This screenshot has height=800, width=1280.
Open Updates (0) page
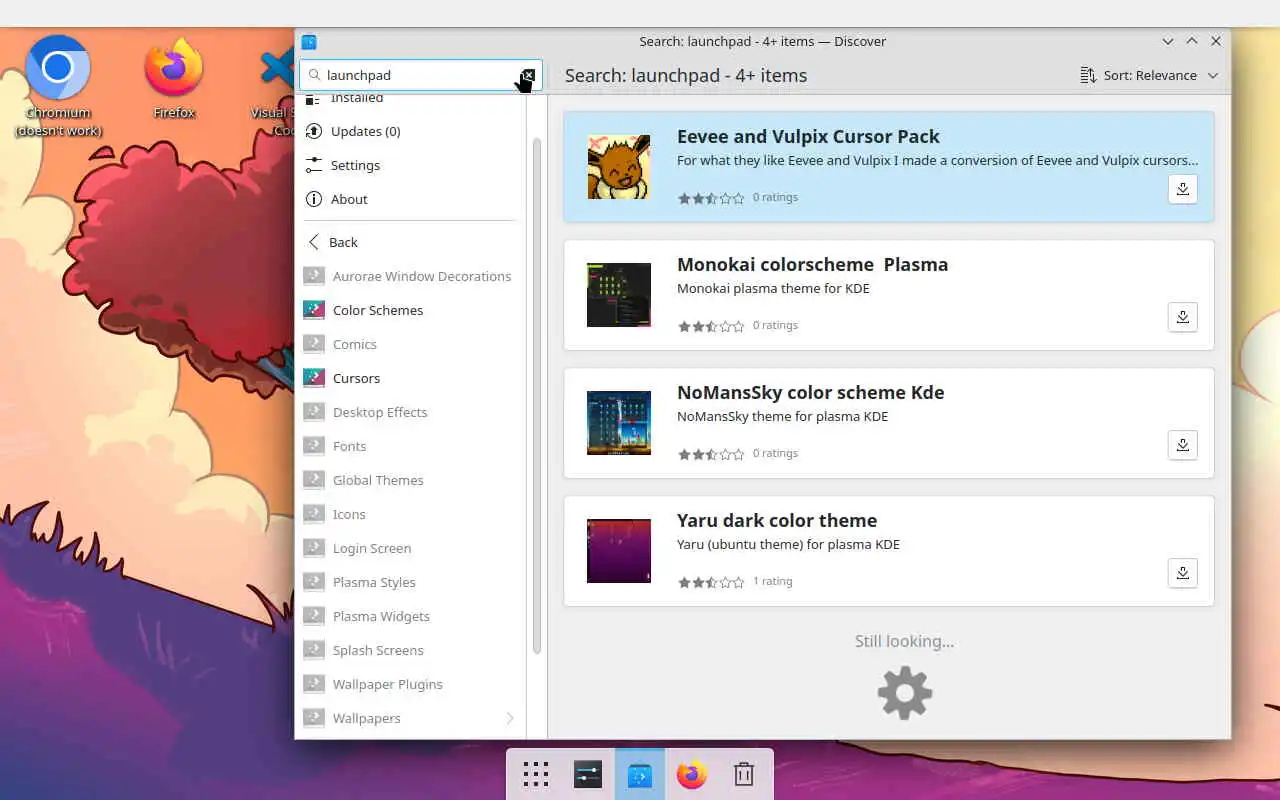click(x=410, y=131)
